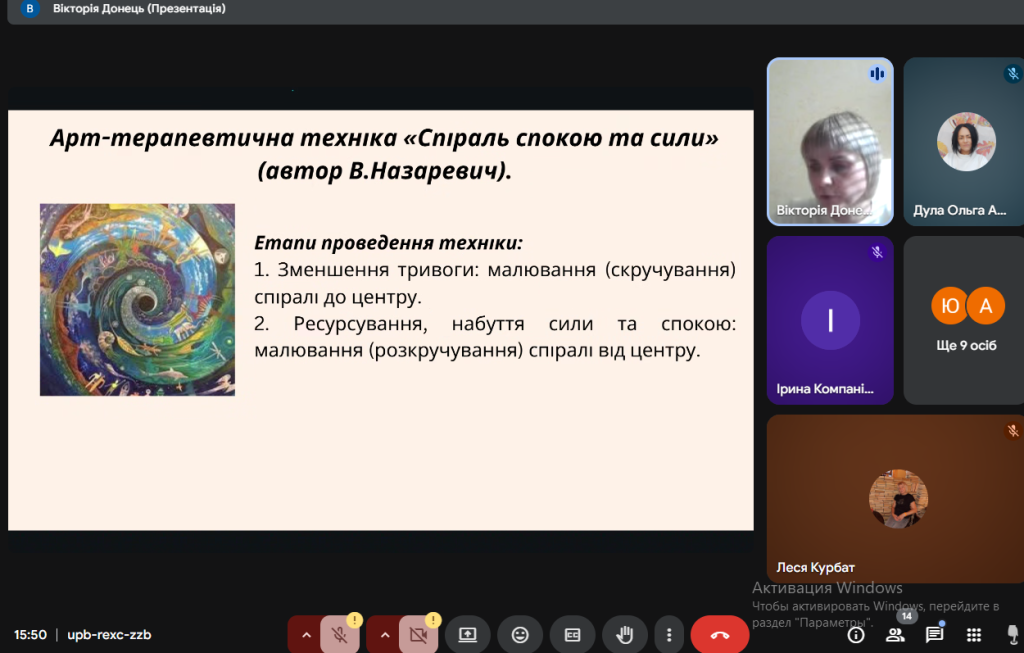The width and height of the screenshot is (1024, 653).
Task: Raise hand using the hand icon
Action: tap(624, 635)
